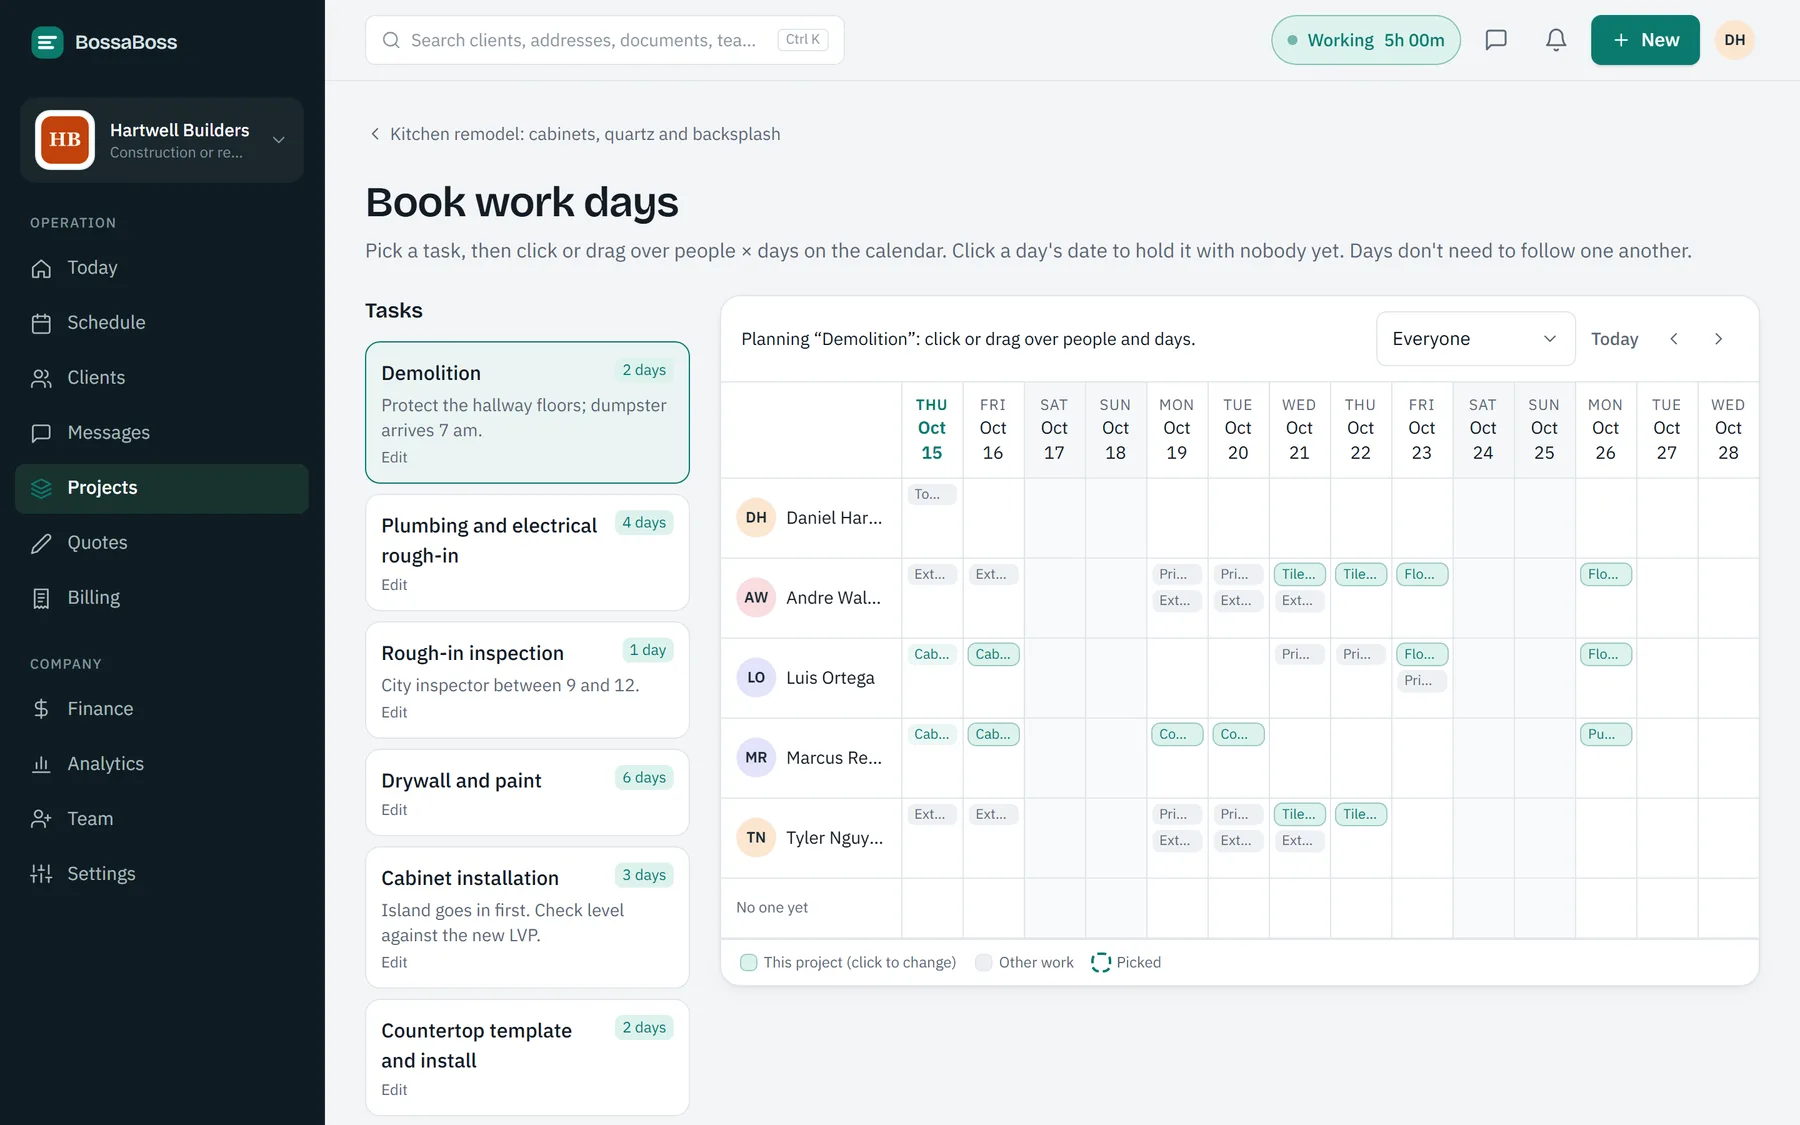Open the chat messages icon in header

tap(1496, 40)
